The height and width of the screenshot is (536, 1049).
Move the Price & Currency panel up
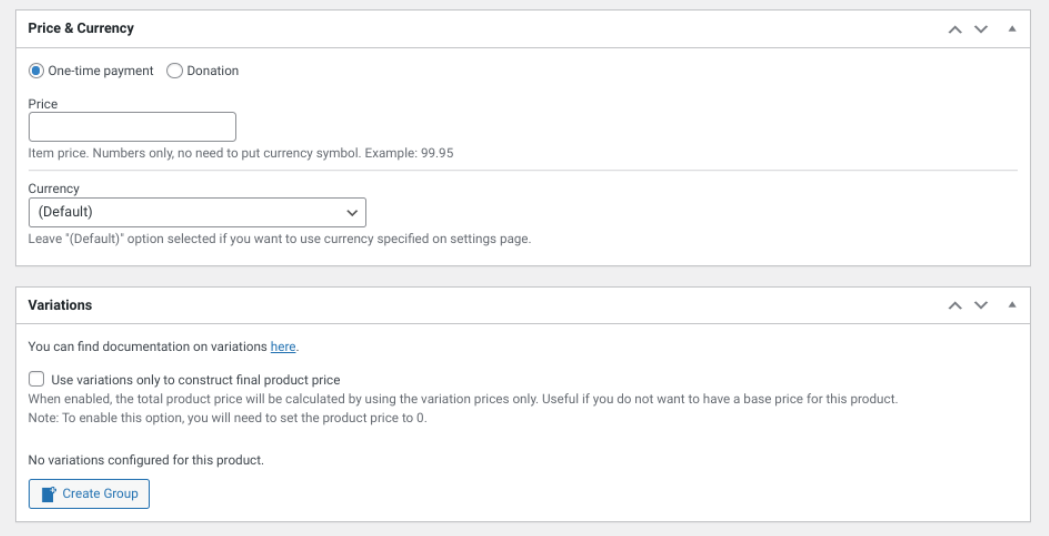(x=955, y=29)
